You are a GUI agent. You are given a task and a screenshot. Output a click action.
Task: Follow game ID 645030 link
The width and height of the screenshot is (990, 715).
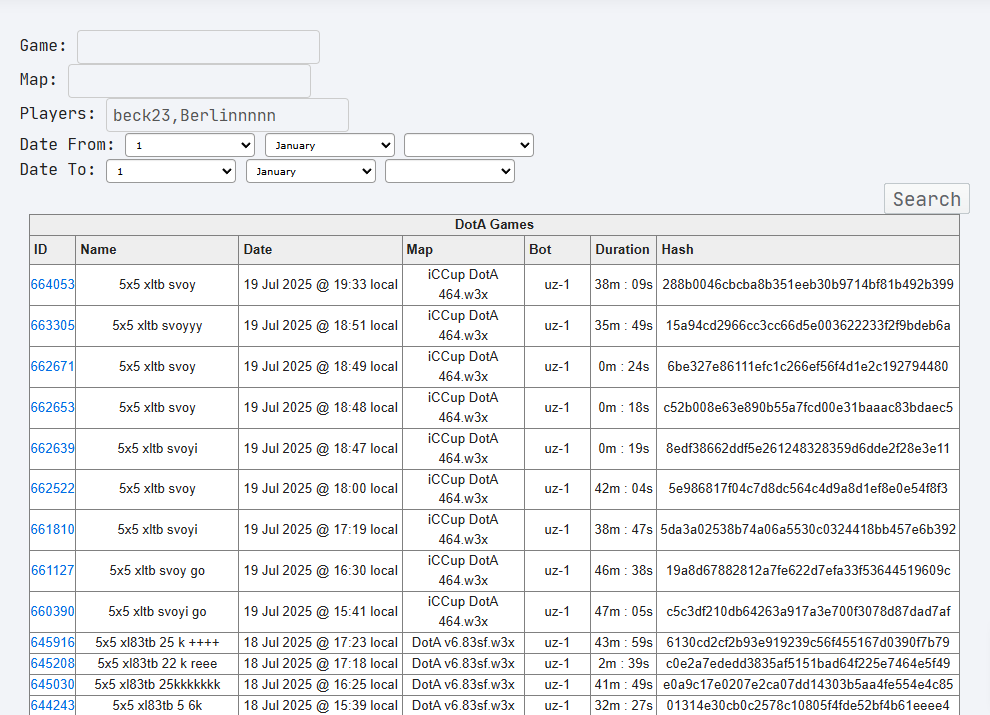[52, 684]
